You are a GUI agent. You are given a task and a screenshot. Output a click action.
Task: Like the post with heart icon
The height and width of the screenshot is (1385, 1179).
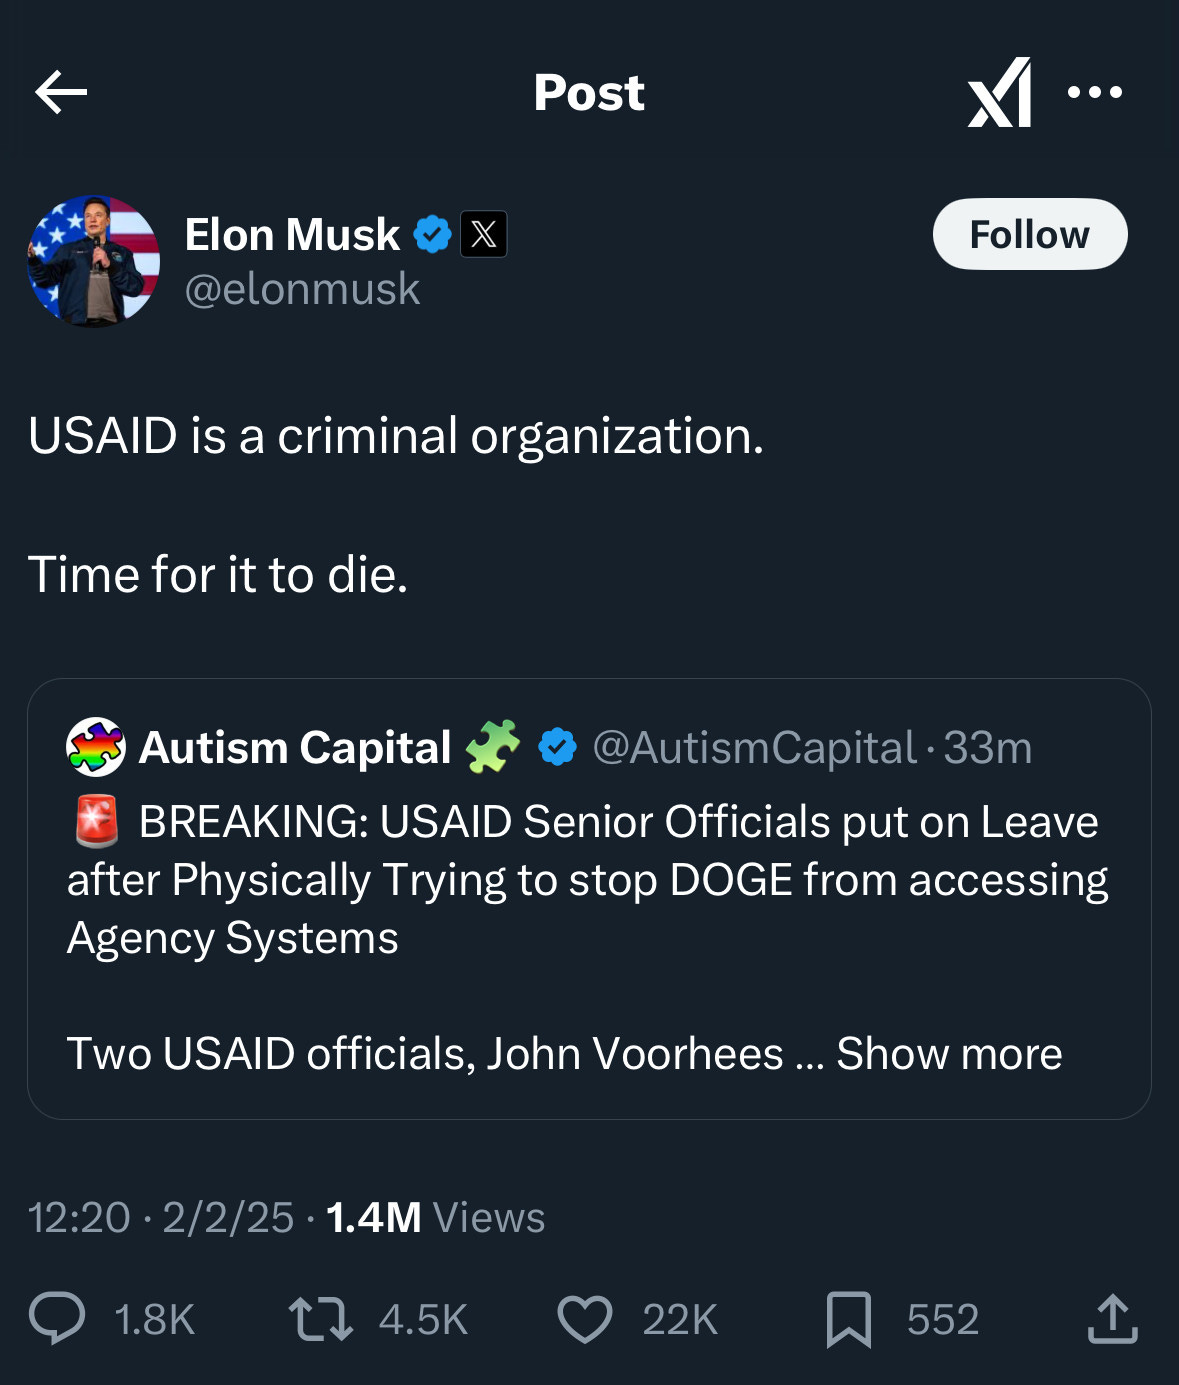[x=584, y=1318]
